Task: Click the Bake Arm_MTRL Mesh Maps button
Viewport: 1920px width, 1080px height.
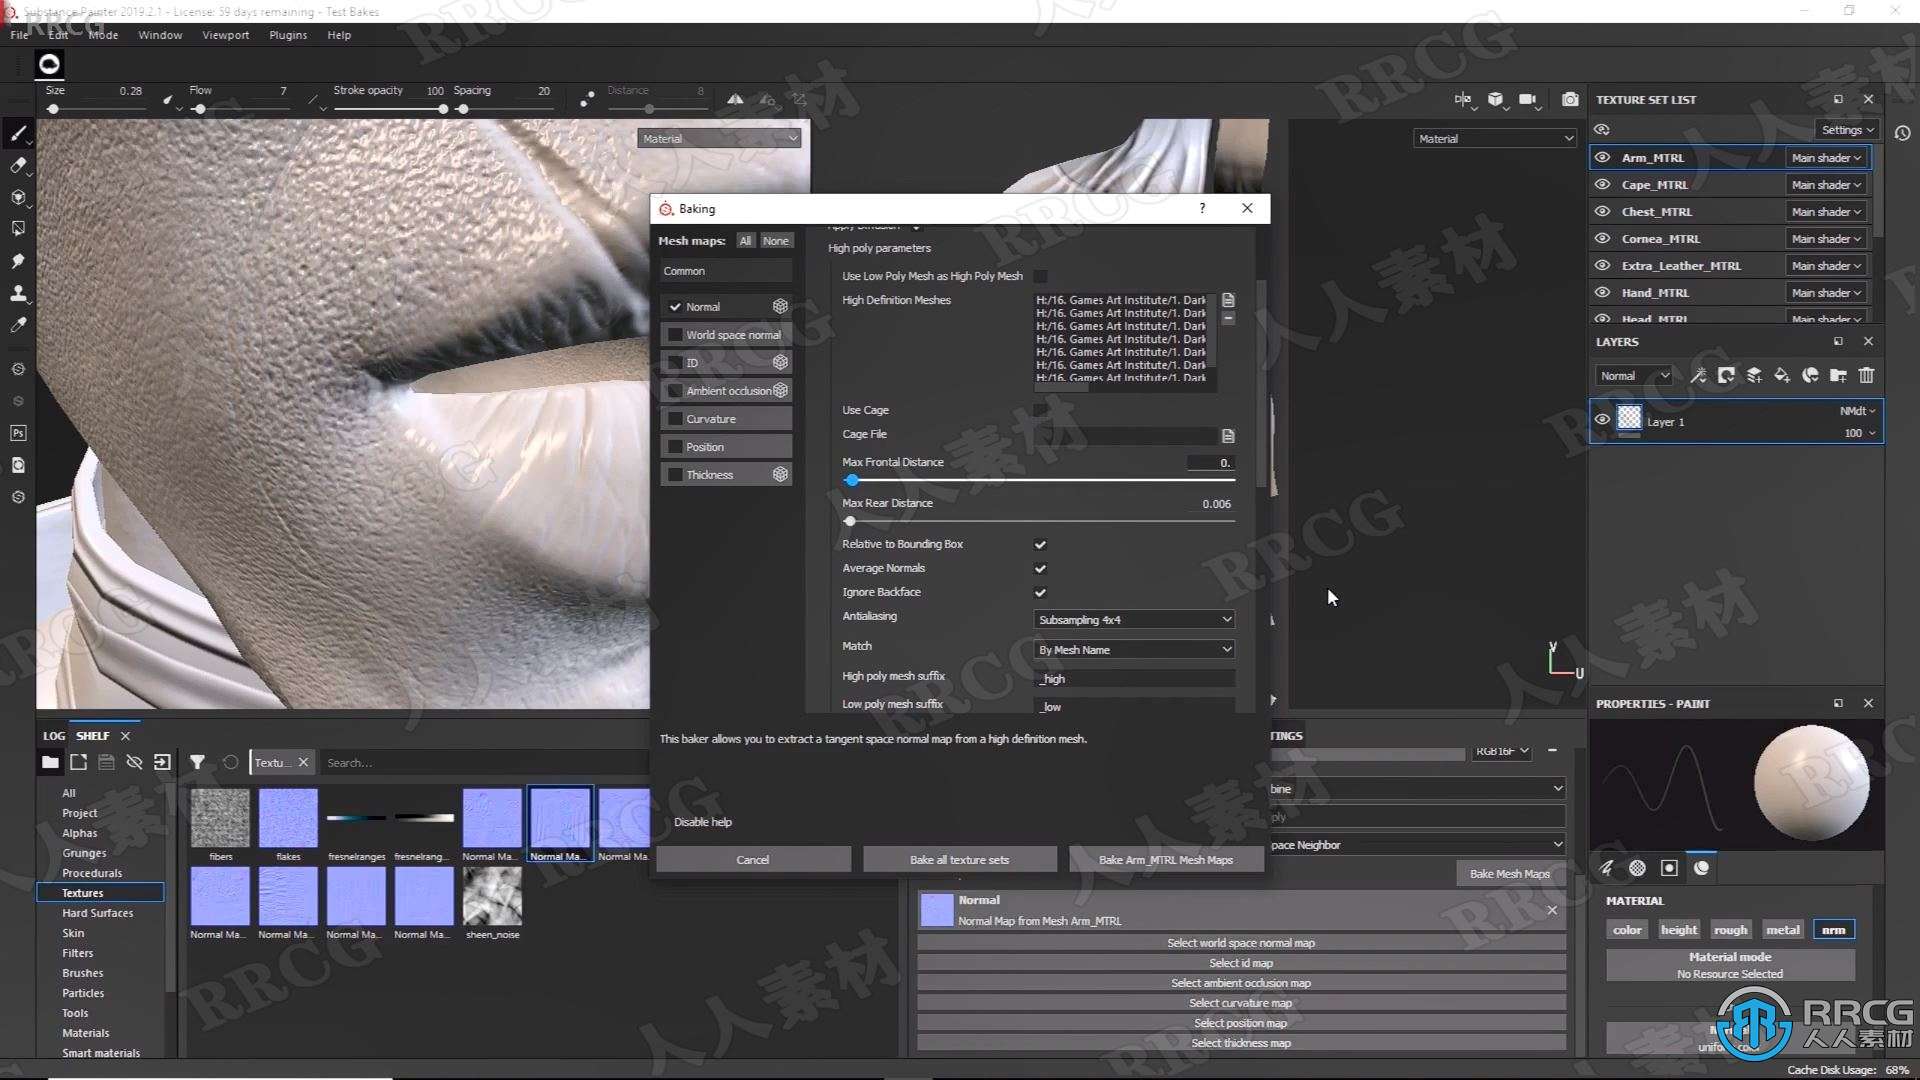Action: [x=1164, y=860]
